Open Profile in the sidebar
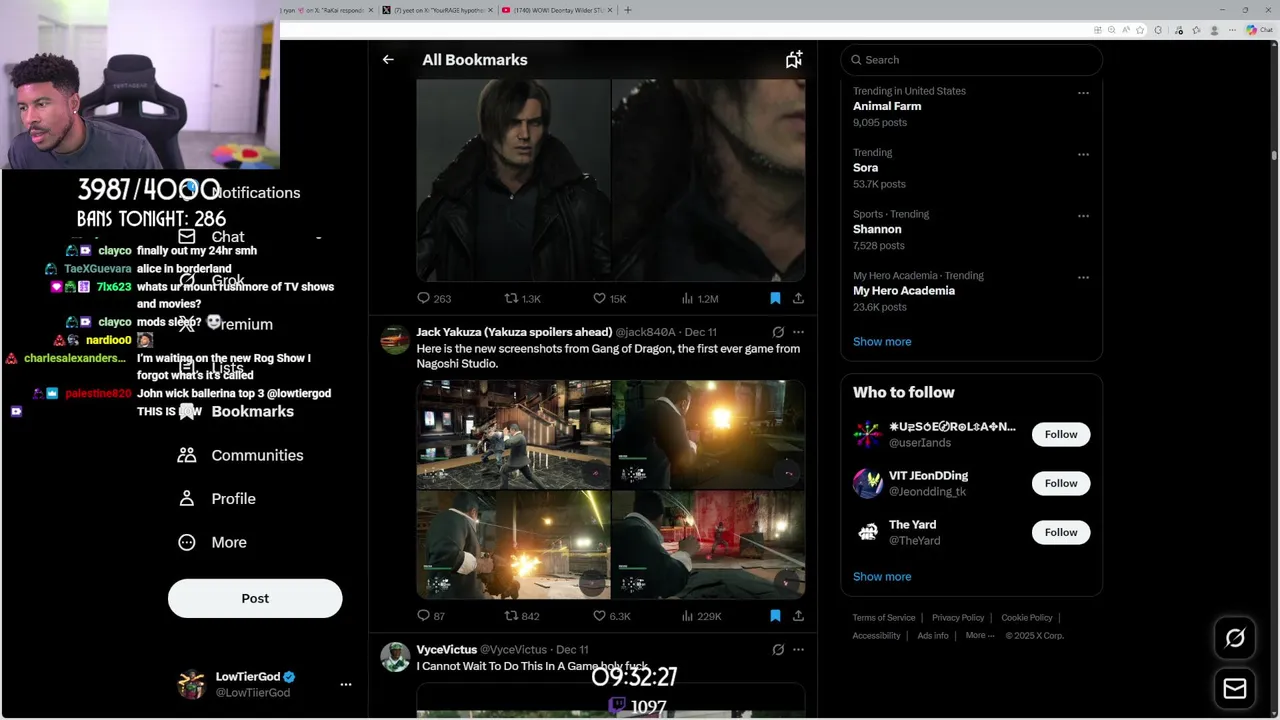The height and width of the screenshot is (720, 1280). (x=217, y=499)
